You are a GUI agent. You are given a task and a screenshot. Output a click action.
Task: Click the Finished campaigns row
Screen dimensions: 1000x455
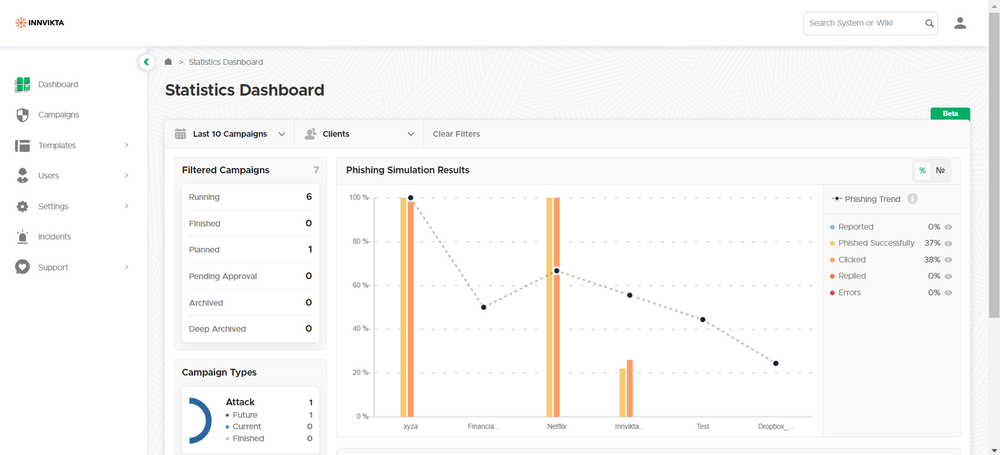(250, 223)
